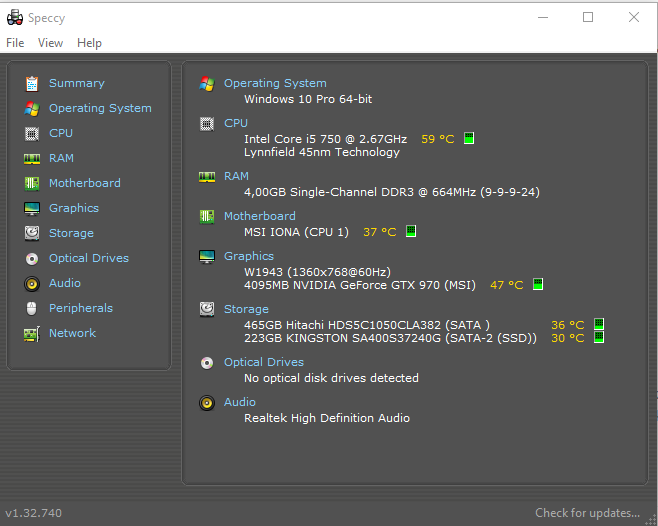The height and width of the screenshot is (526, 658).
Task: Click "Lynnfield 45nm Technology" text
Action: tap(322, 152)
